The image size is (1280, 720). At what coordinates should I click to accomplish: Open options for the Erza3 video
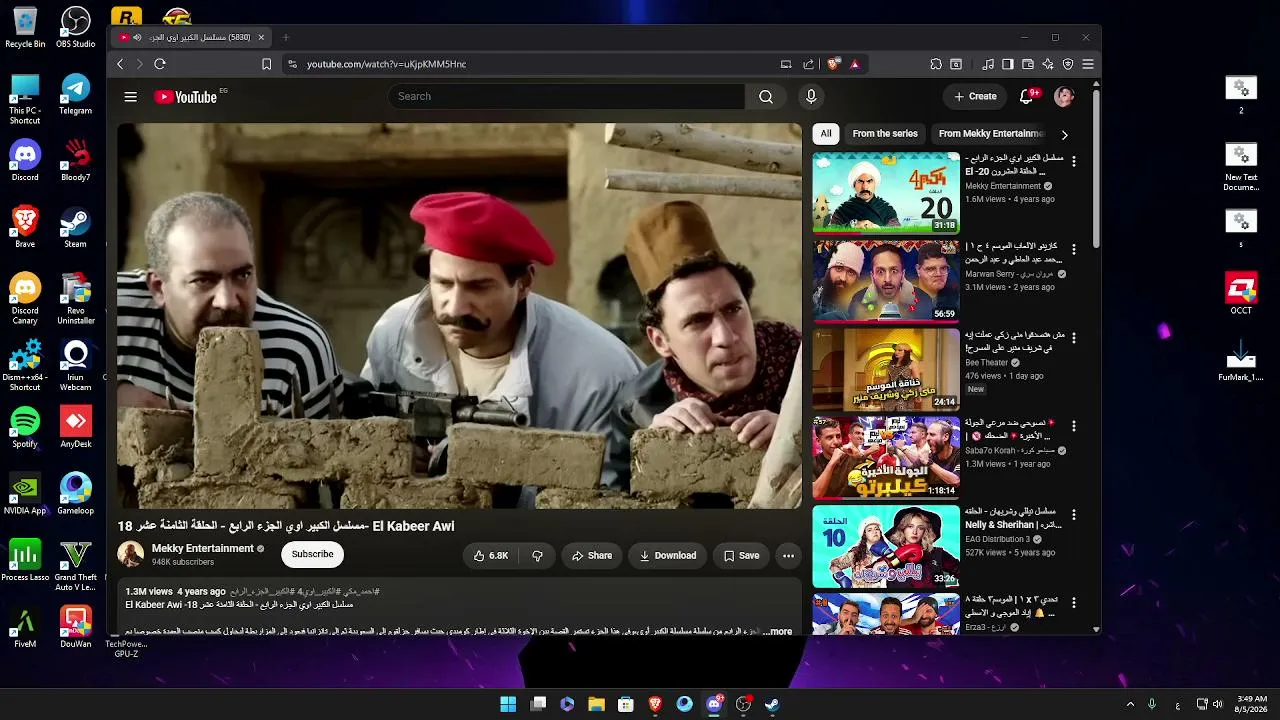(x=1074, y=603)
